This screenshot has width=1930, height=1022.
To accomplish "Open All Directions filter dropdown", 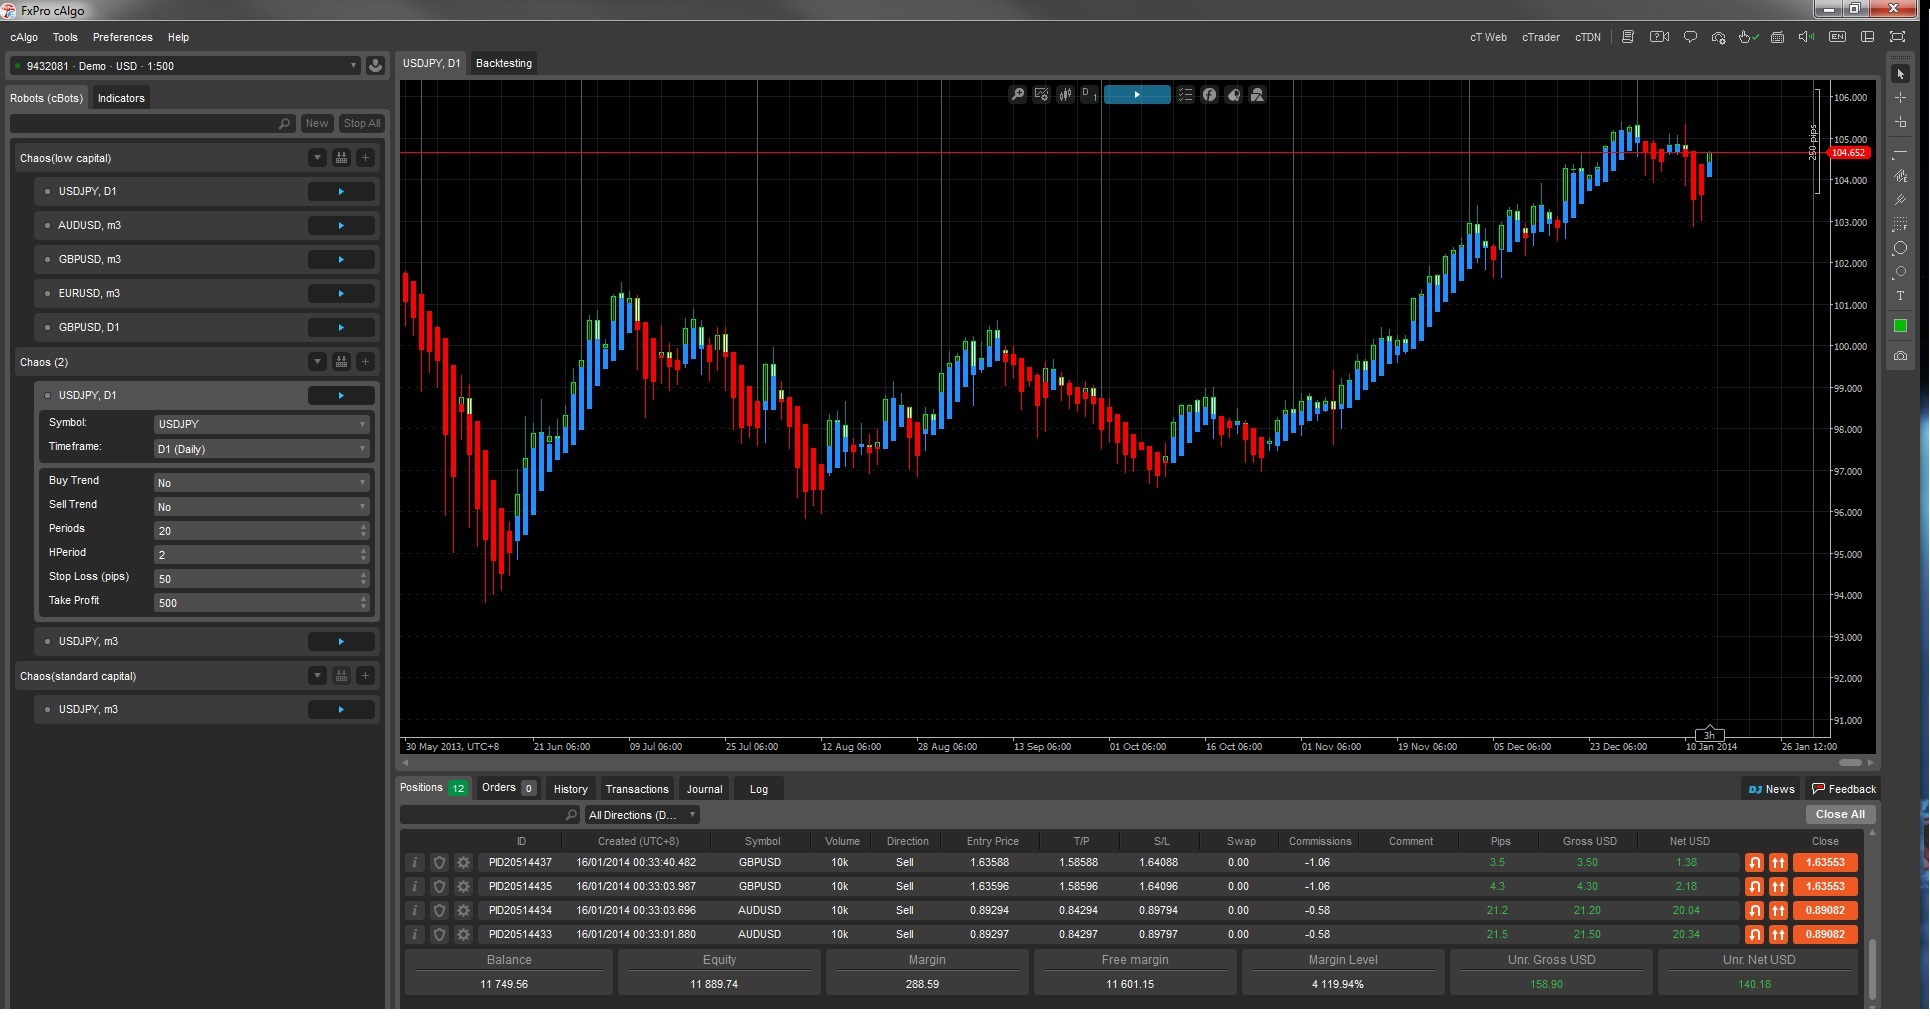I will (642, 815).
